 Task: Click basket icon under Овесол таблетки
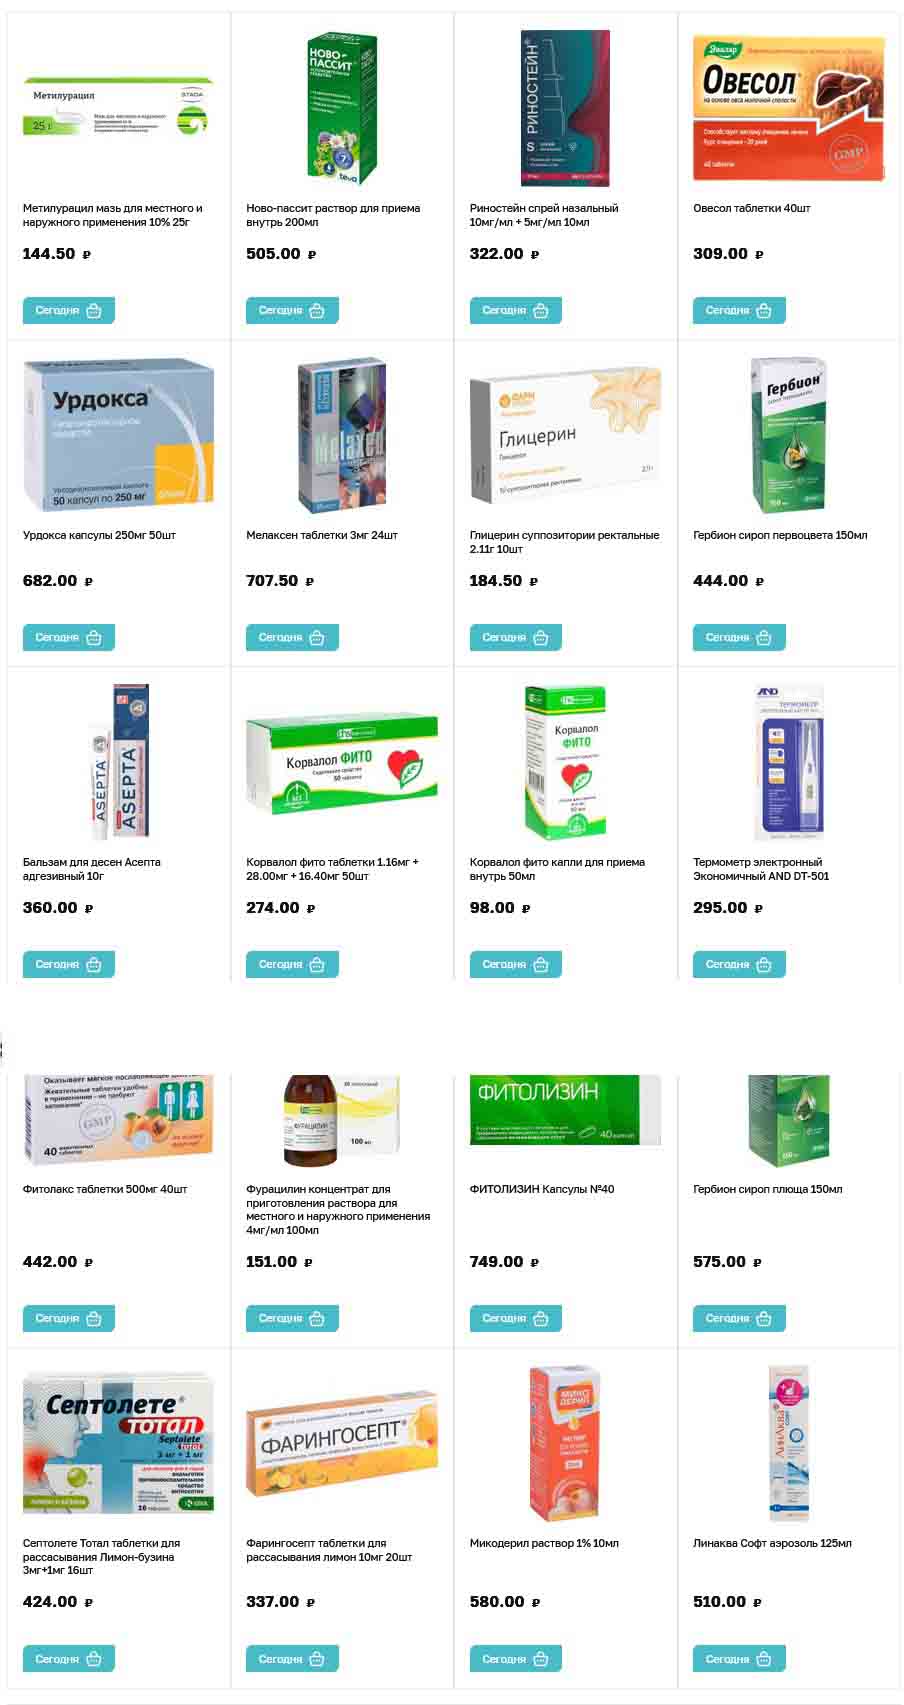click(x=764, y=310)
